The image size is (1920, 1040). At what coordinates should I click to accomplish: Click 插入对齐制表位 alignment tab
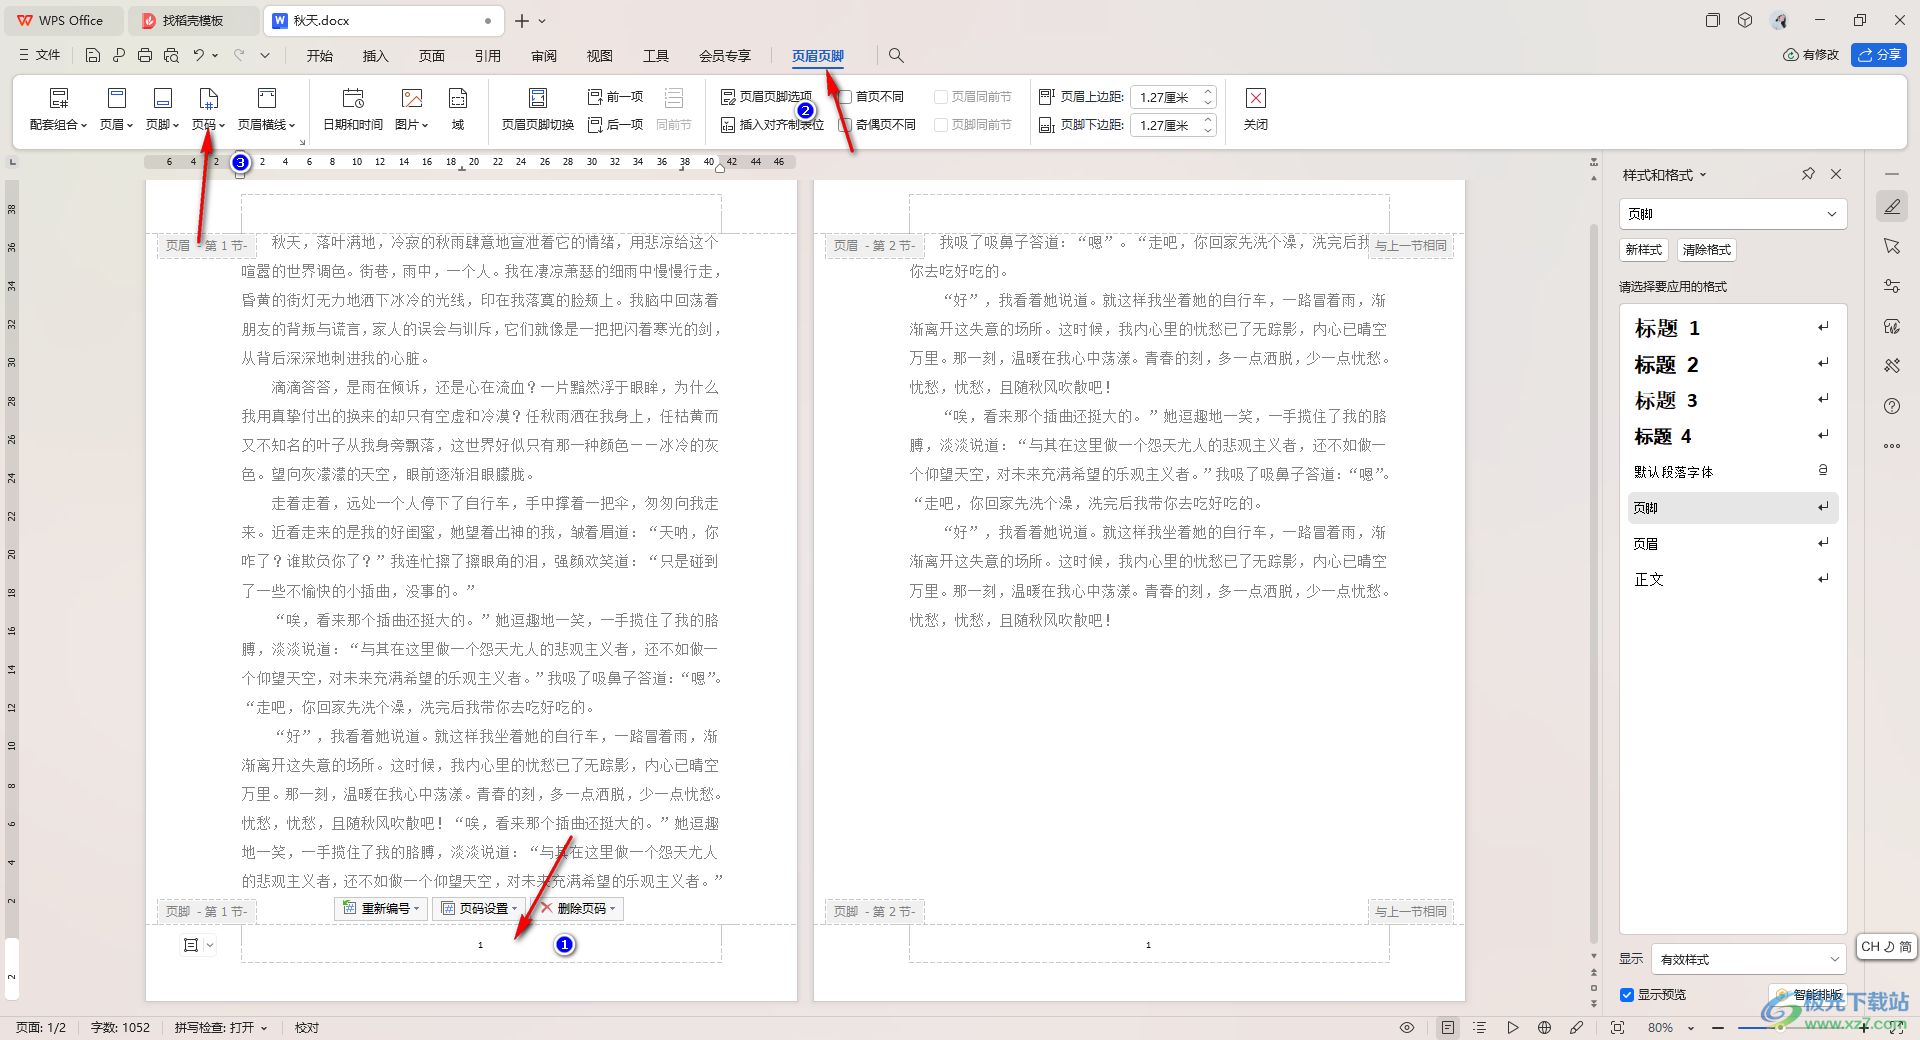[x=772, y=125]
